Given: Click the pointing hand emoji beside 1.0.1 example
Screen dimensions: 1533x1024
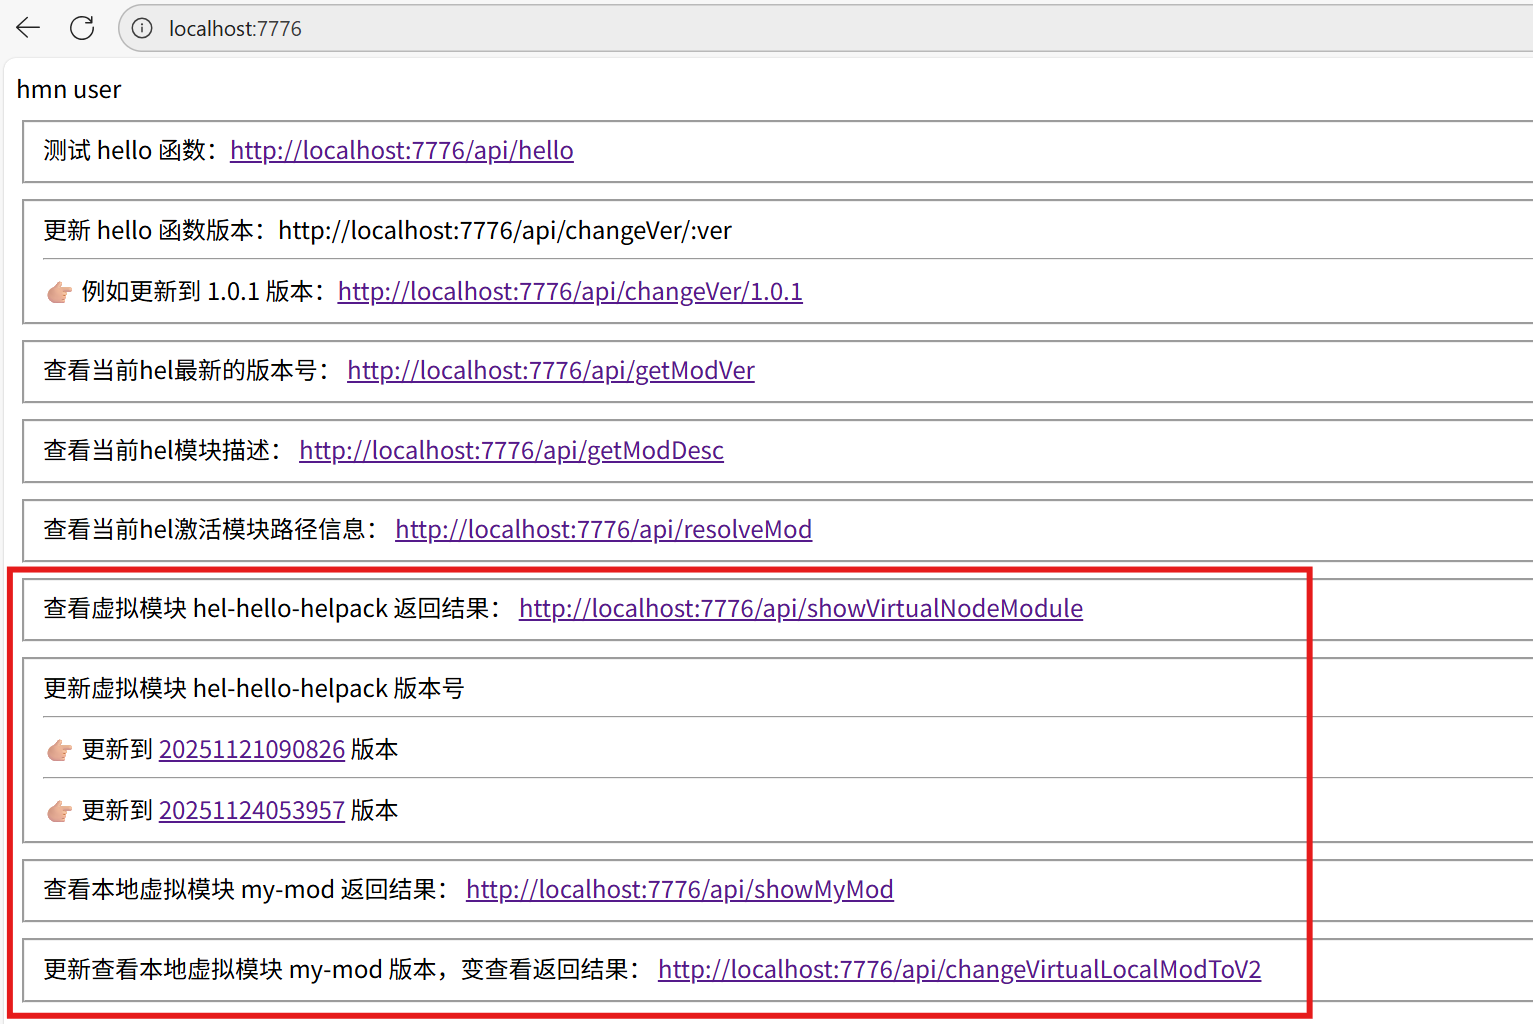Looking at the screenshot, I should pyautogui.click(x=59, y=292).
